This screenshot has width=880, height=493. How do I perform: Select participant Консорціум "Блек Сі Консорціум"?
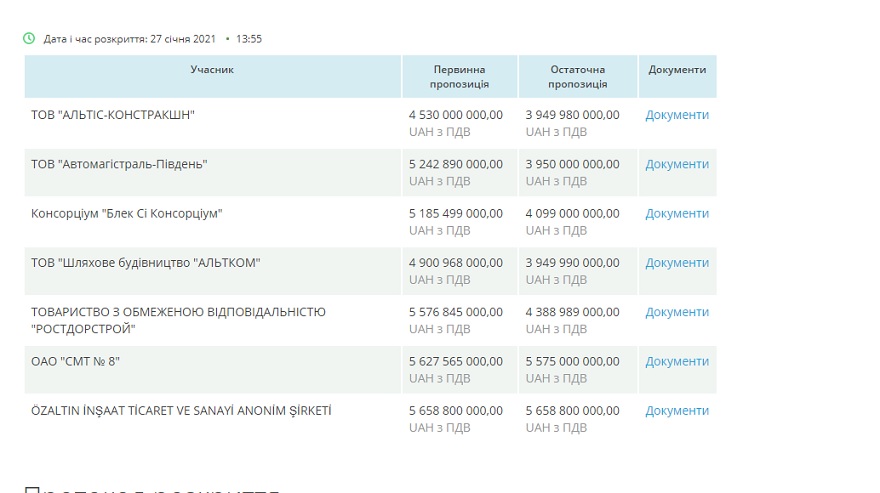click(x=126, y=213)
